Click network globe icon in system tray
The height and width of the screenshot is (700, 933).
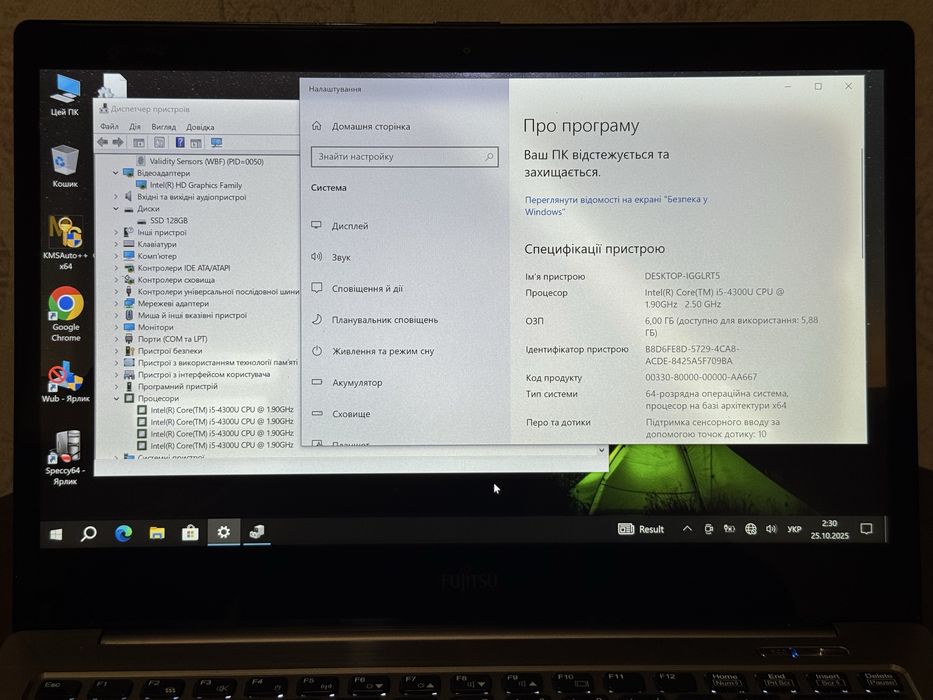(x=751, y=529)
